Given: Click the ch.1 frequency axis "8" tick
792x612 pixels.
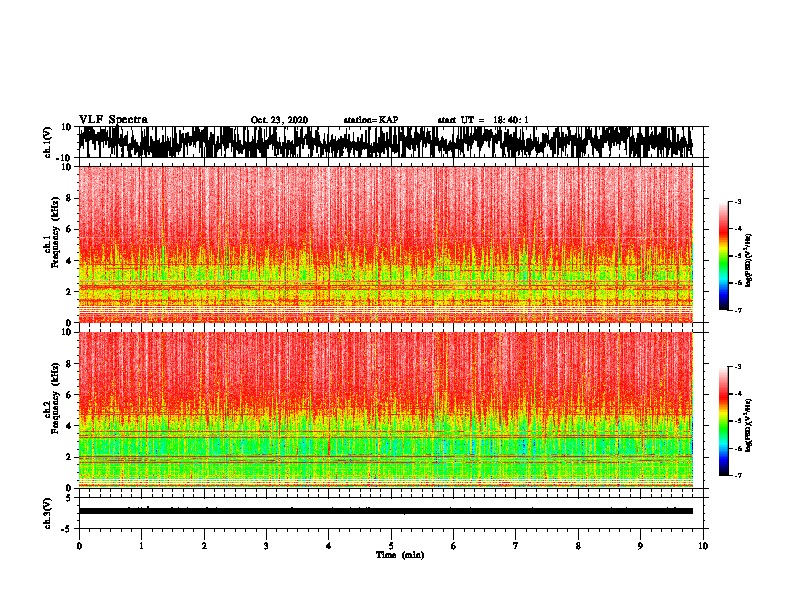Looking at the screenshot, I should 69,198.
